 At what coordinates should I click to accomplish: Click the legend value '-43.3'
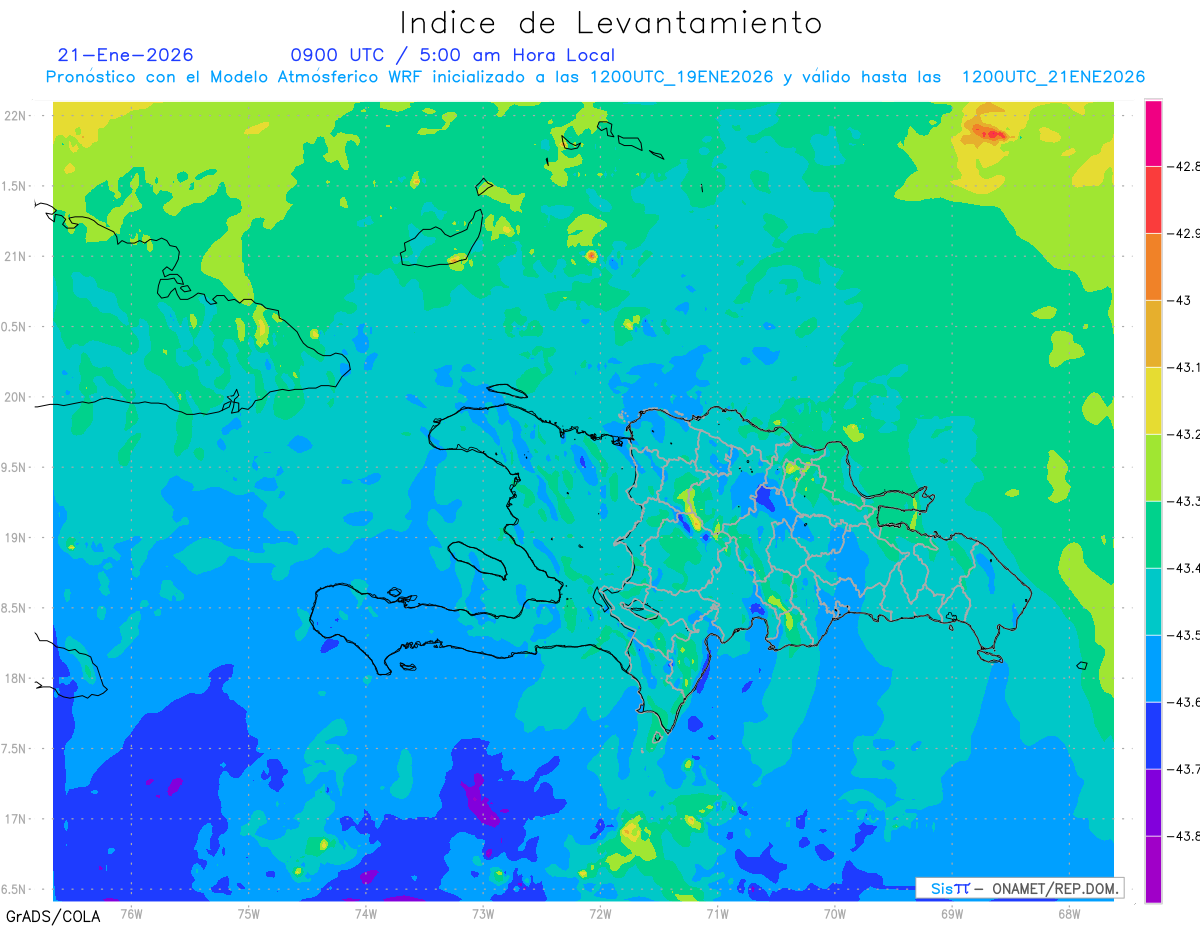[x=1184, y=501]
